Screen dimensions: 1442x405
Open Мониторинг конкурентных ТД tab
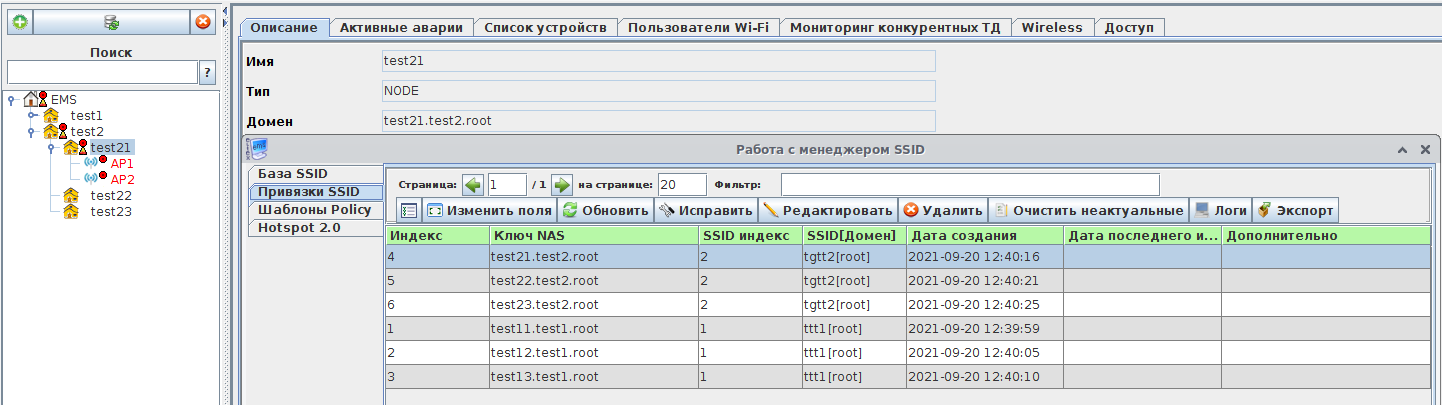coord(895,27)
